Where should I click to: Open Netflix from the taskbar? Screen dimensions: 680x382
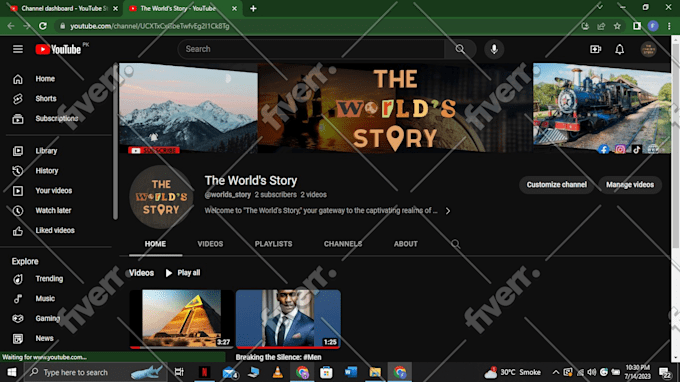(204, 372)
